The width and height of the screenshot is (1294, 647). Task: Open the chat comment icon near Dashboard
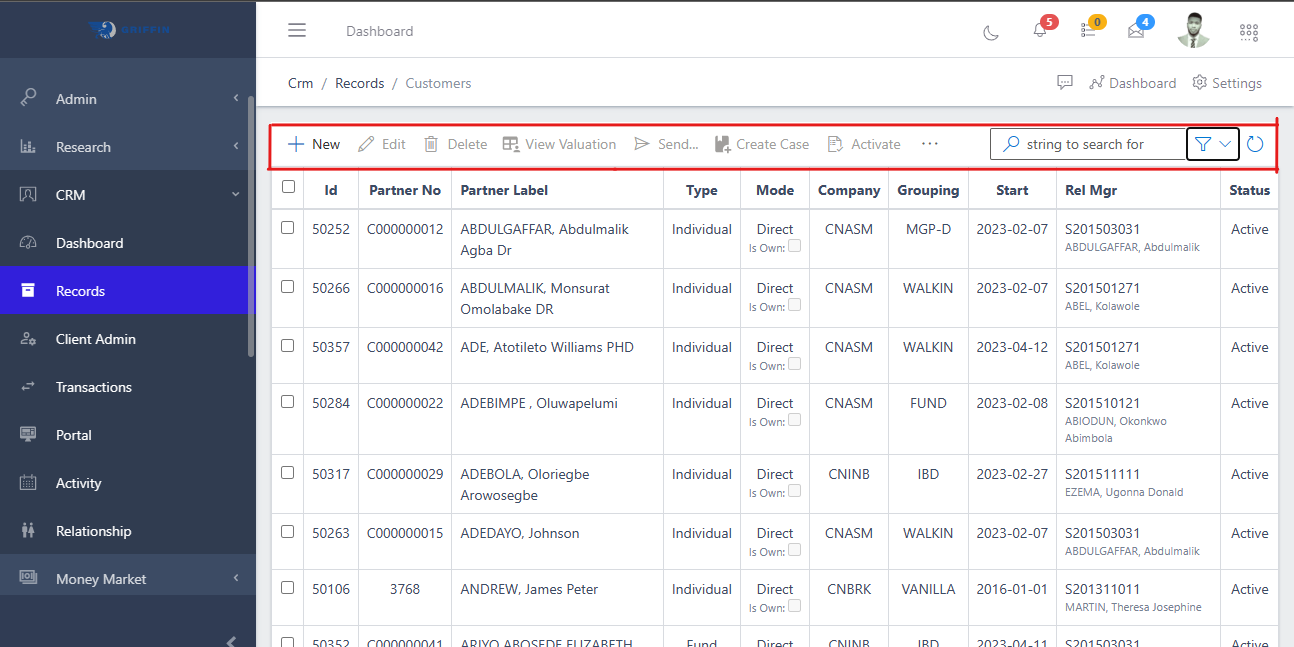coord(1065,83)
